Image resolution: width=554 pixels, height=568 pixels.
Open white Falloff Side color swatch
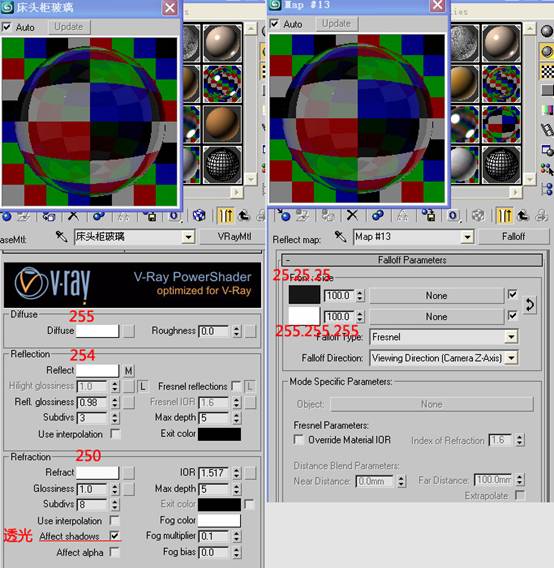point(304,316)
